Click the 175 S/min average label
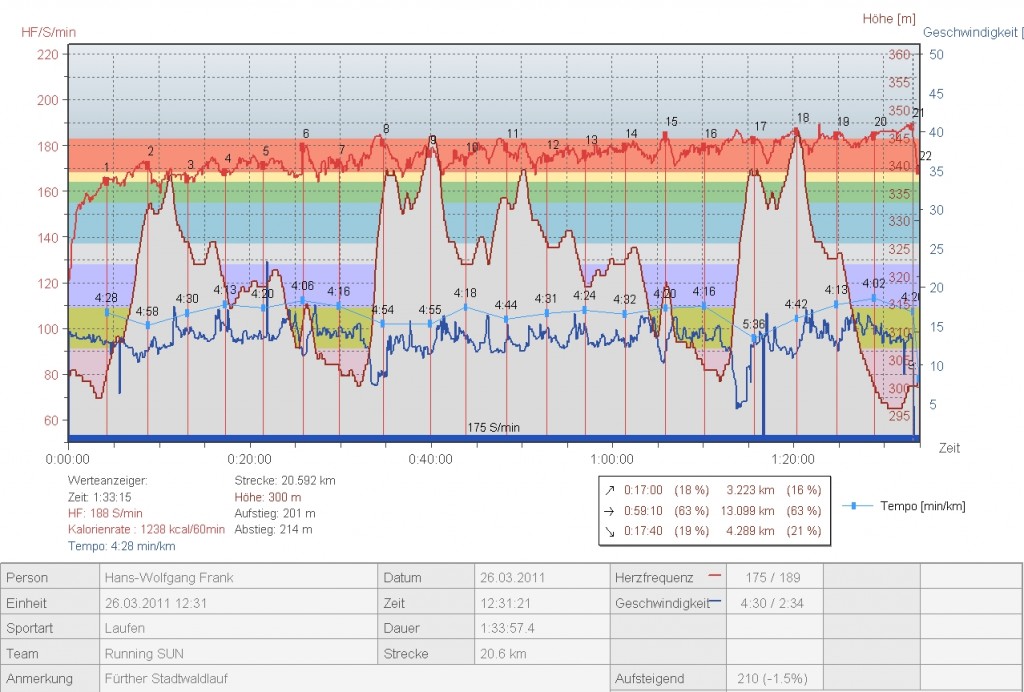This screenshot has width=1024, height=692. point(494,427)
